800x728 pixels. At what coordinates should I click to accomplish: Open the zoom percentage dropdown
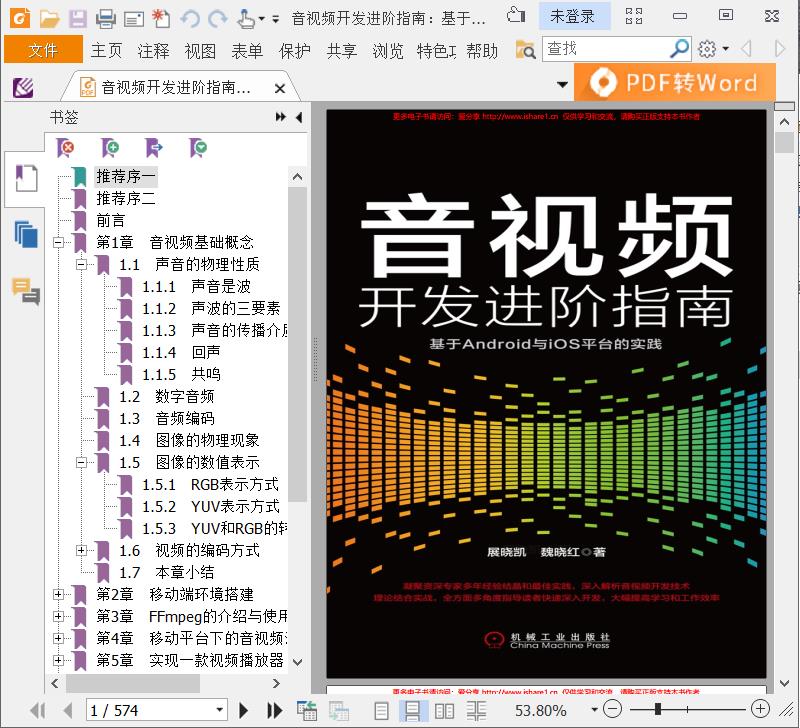[593, 709]
